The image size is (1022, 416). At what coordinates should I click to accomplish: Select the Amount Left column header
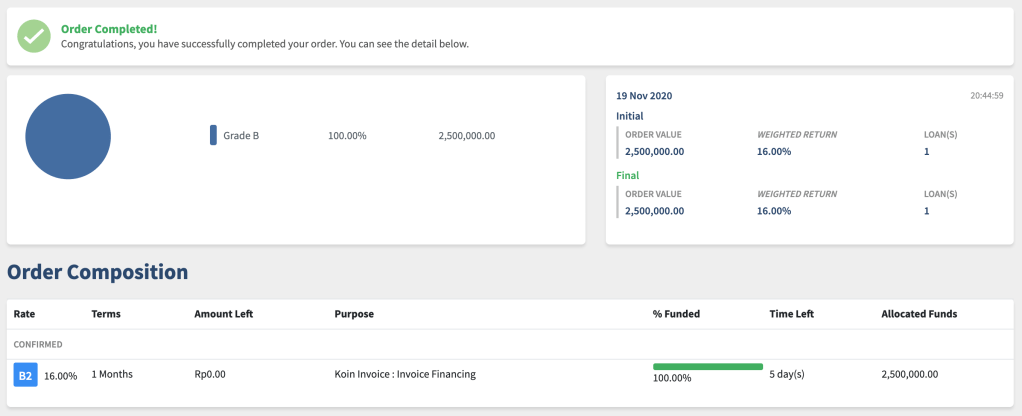tap(223, 314)
